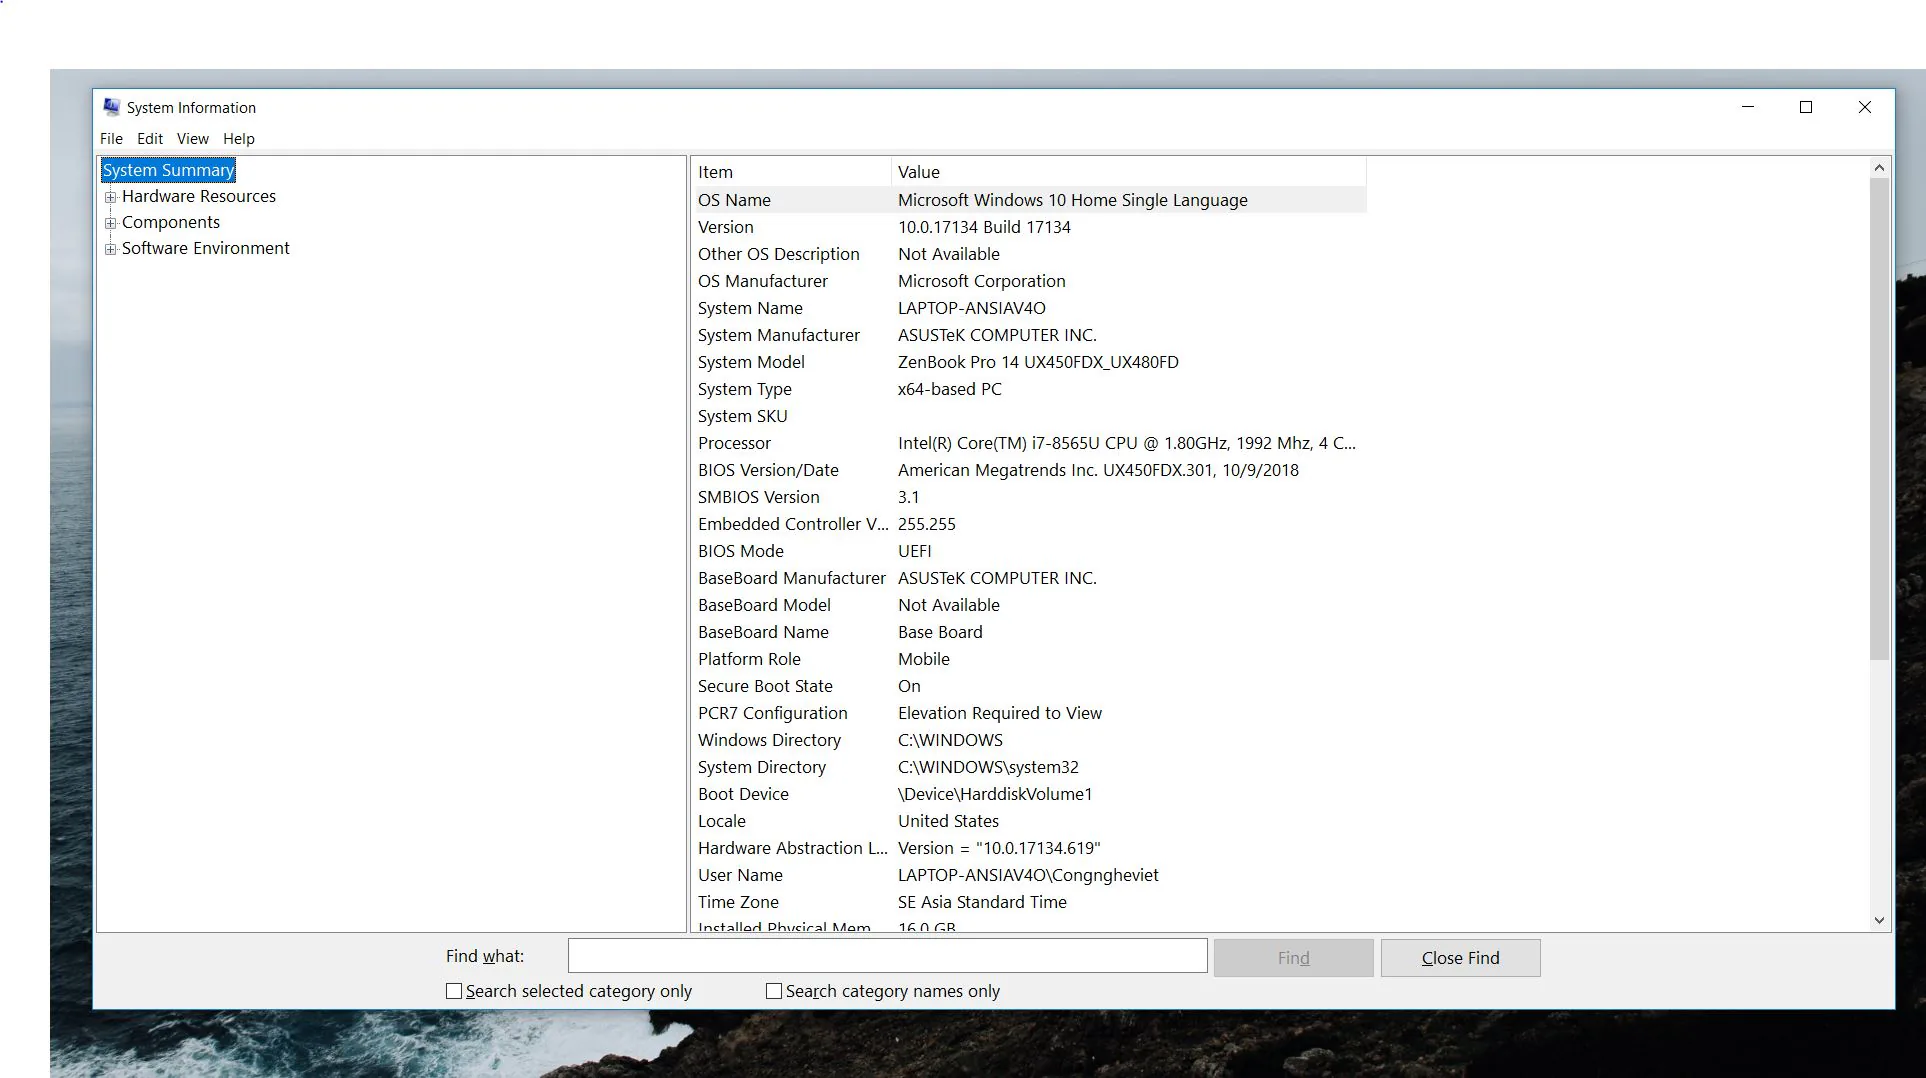Click the scroll down arrow of details pane

[1879, 920]
